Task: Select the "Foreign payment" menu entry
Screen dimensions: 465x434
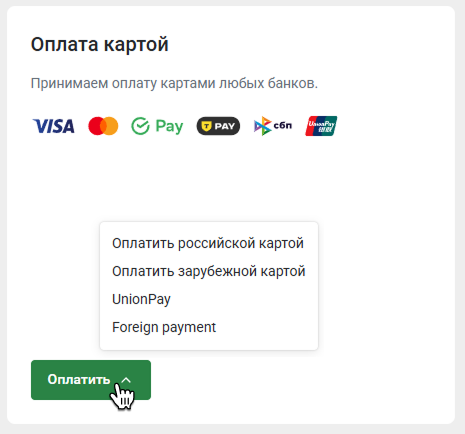Action: (164, 327)
